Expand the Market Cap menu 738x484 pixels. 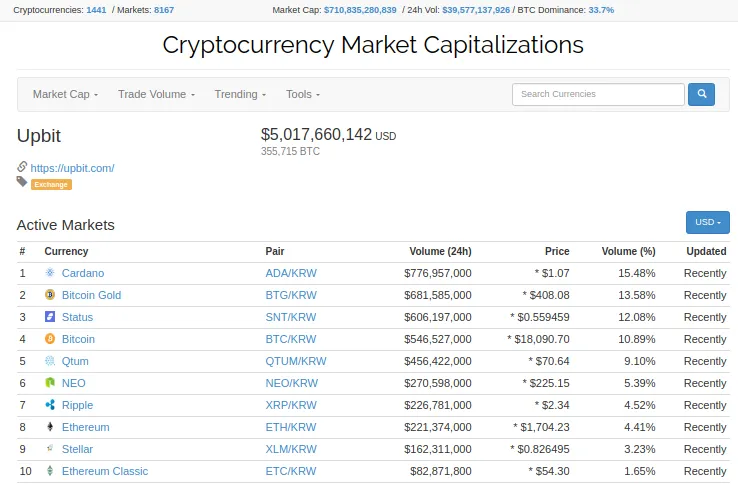65,94
